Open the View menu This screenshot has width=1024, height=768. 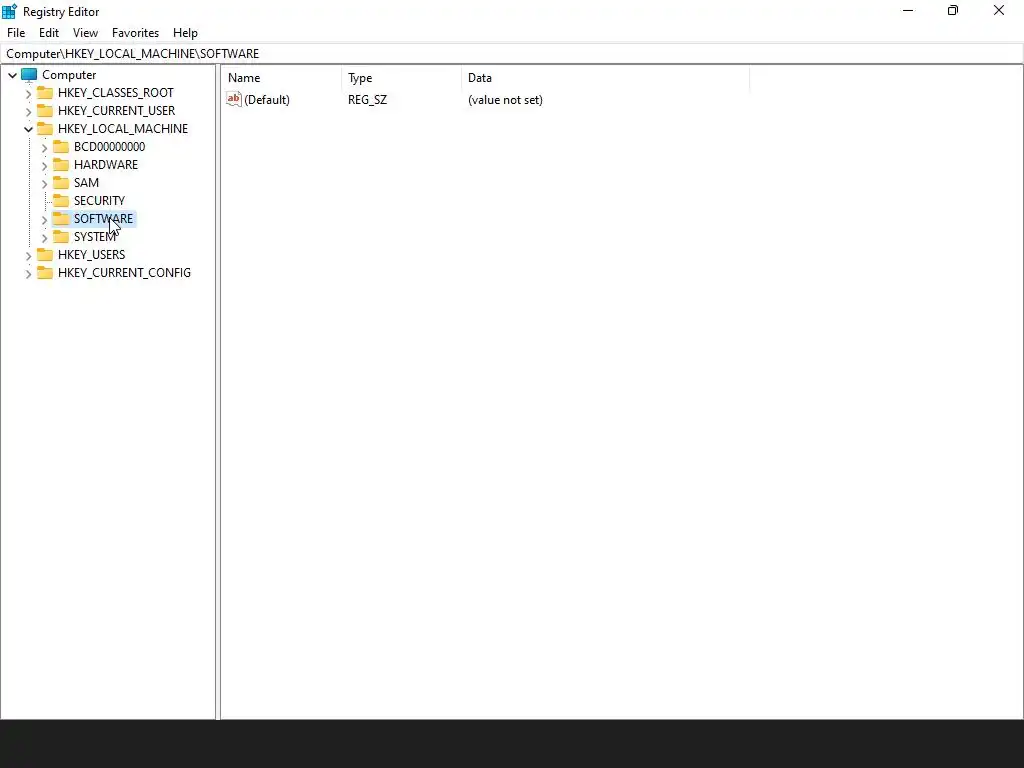coord(85,33)
